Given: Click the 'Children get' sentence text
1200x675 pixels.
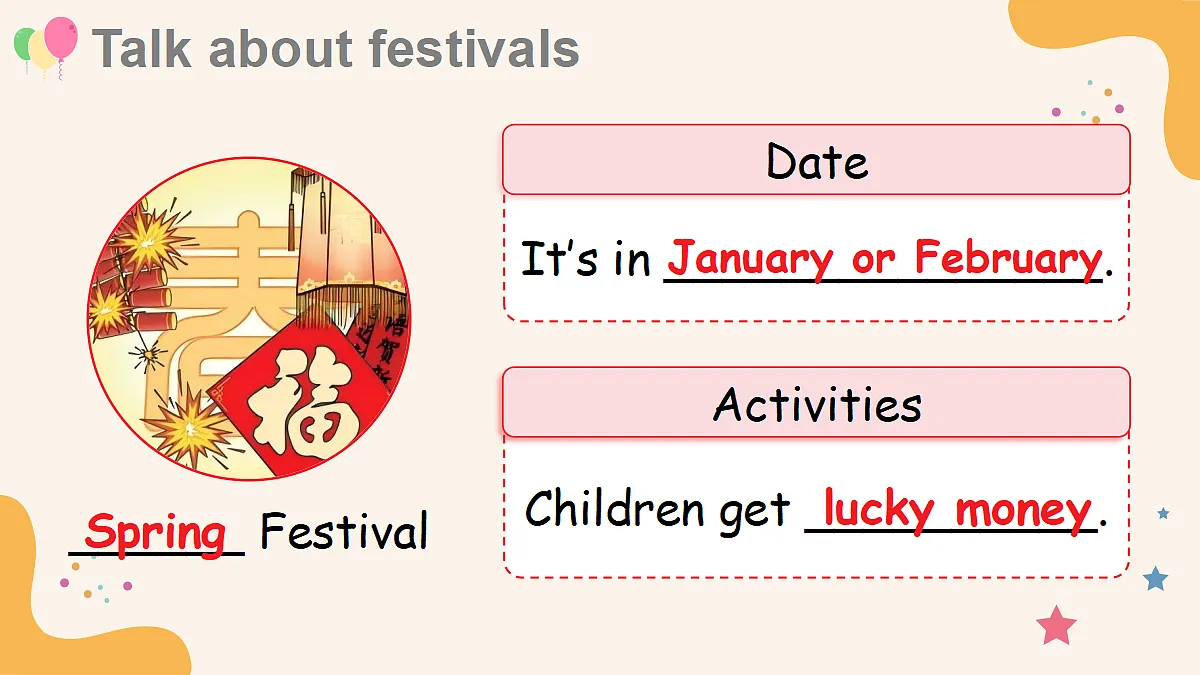Looking at the screenshot, I should pyautogui.click(x=658, y=510).
